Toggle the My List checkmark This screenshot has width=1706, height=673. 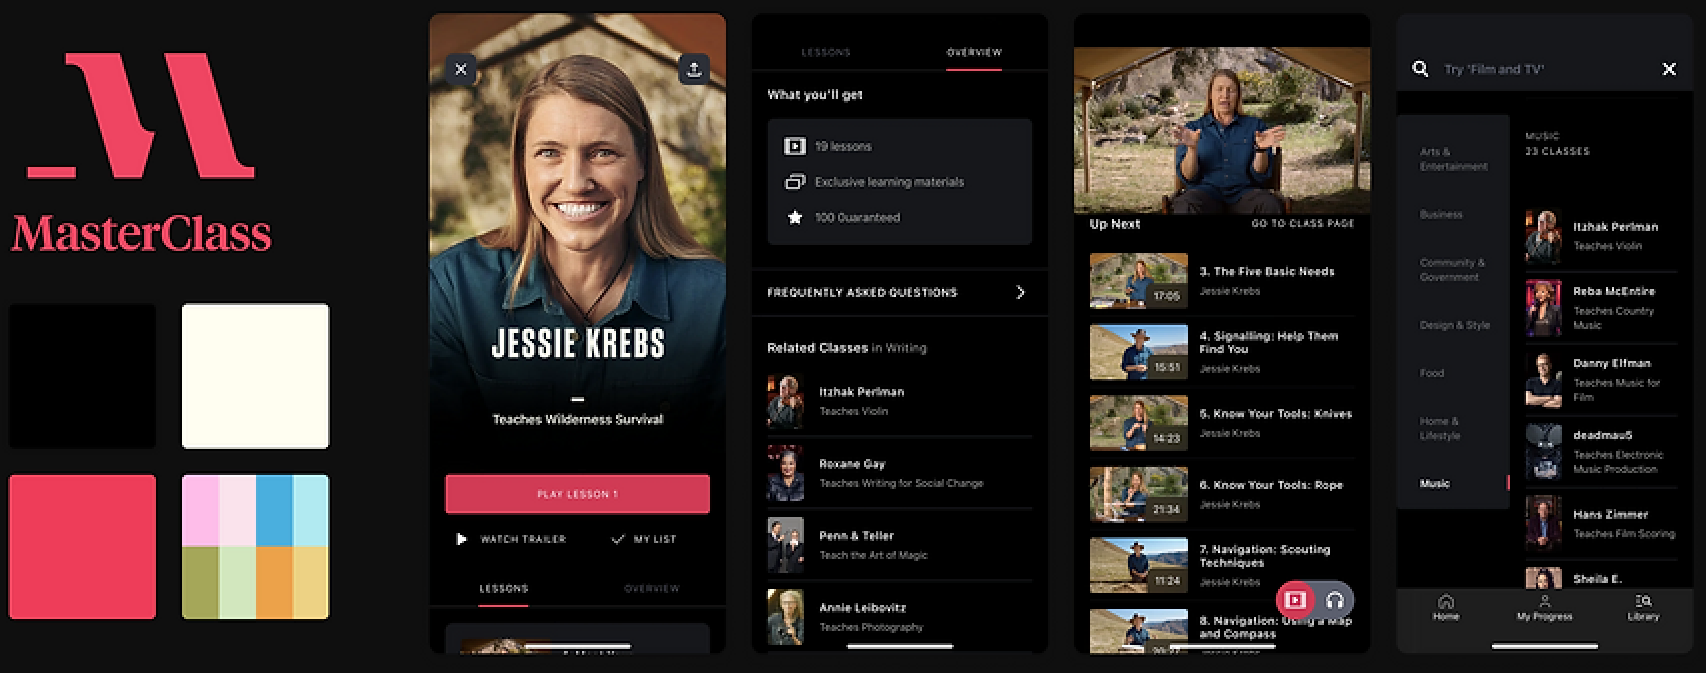coord(618,539)
